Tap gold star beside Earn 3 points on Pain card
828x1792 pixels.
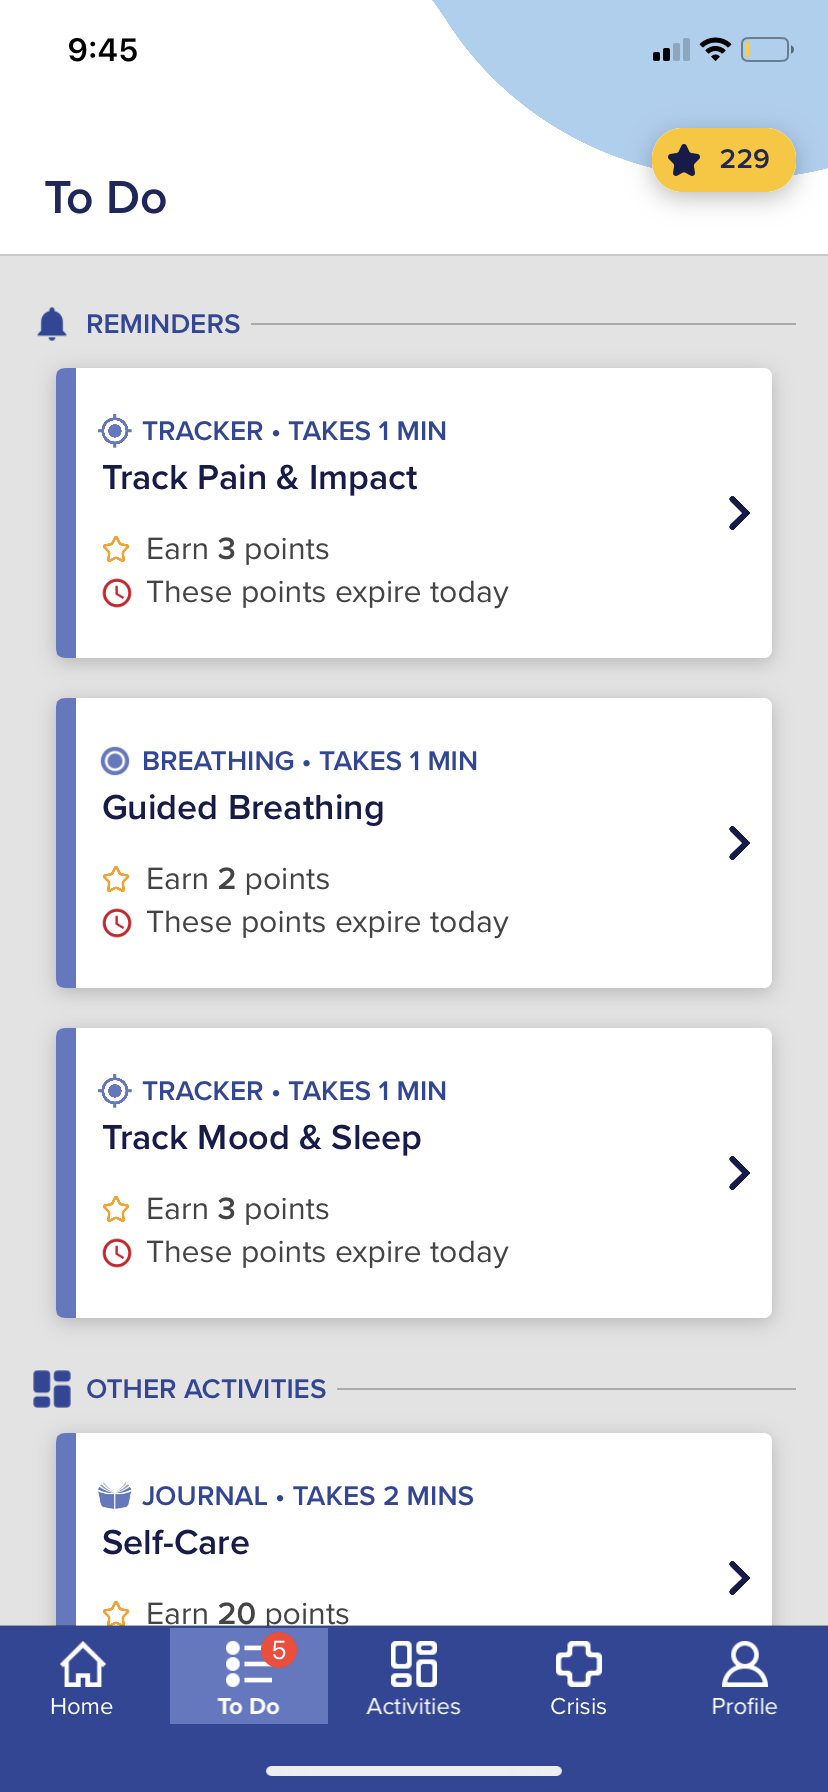tap(116, 549)
